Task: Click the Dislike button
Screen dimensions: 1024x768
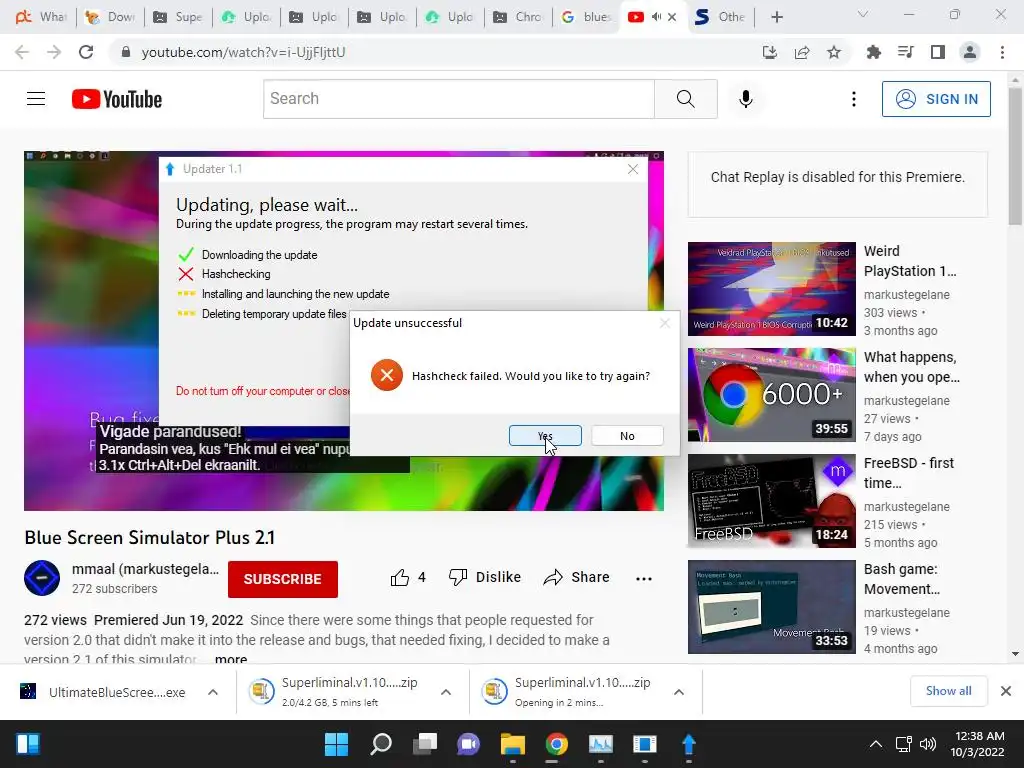Action: pos(485,577)
